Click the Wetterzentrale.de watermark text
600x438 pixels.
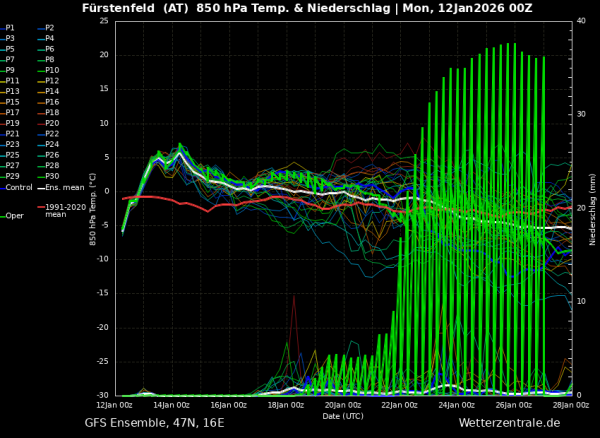pos(509,423)
